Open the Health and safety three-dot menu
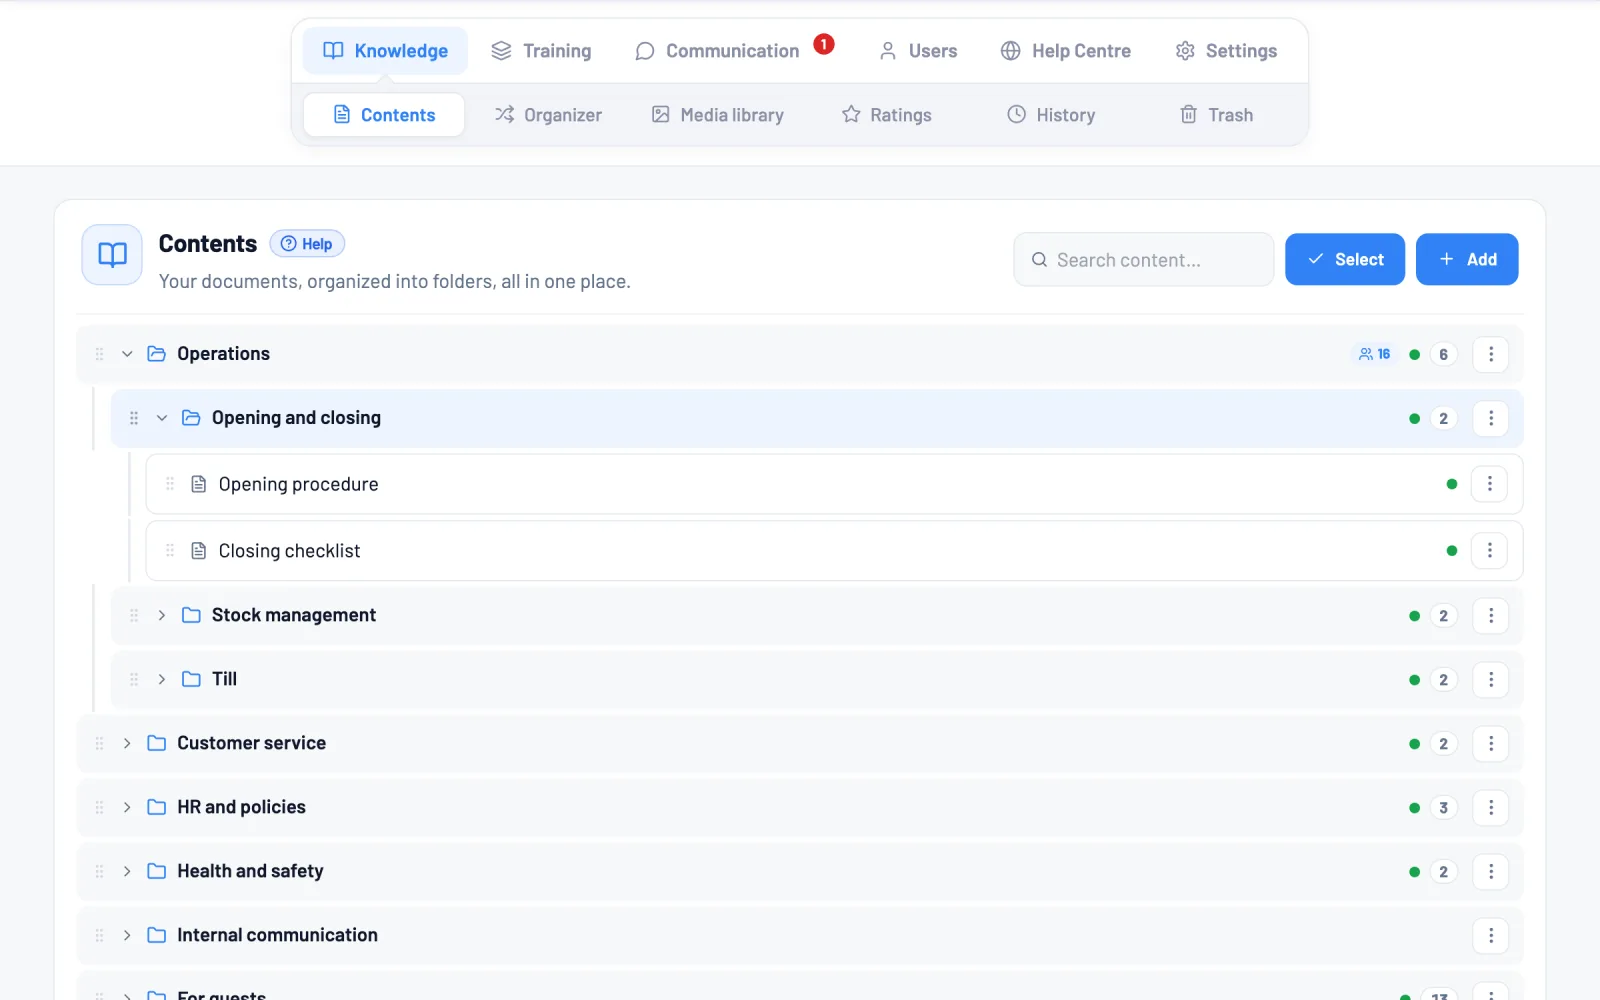The height and width of the screenshot is (1000, 1600). (x=1490, y=871)
